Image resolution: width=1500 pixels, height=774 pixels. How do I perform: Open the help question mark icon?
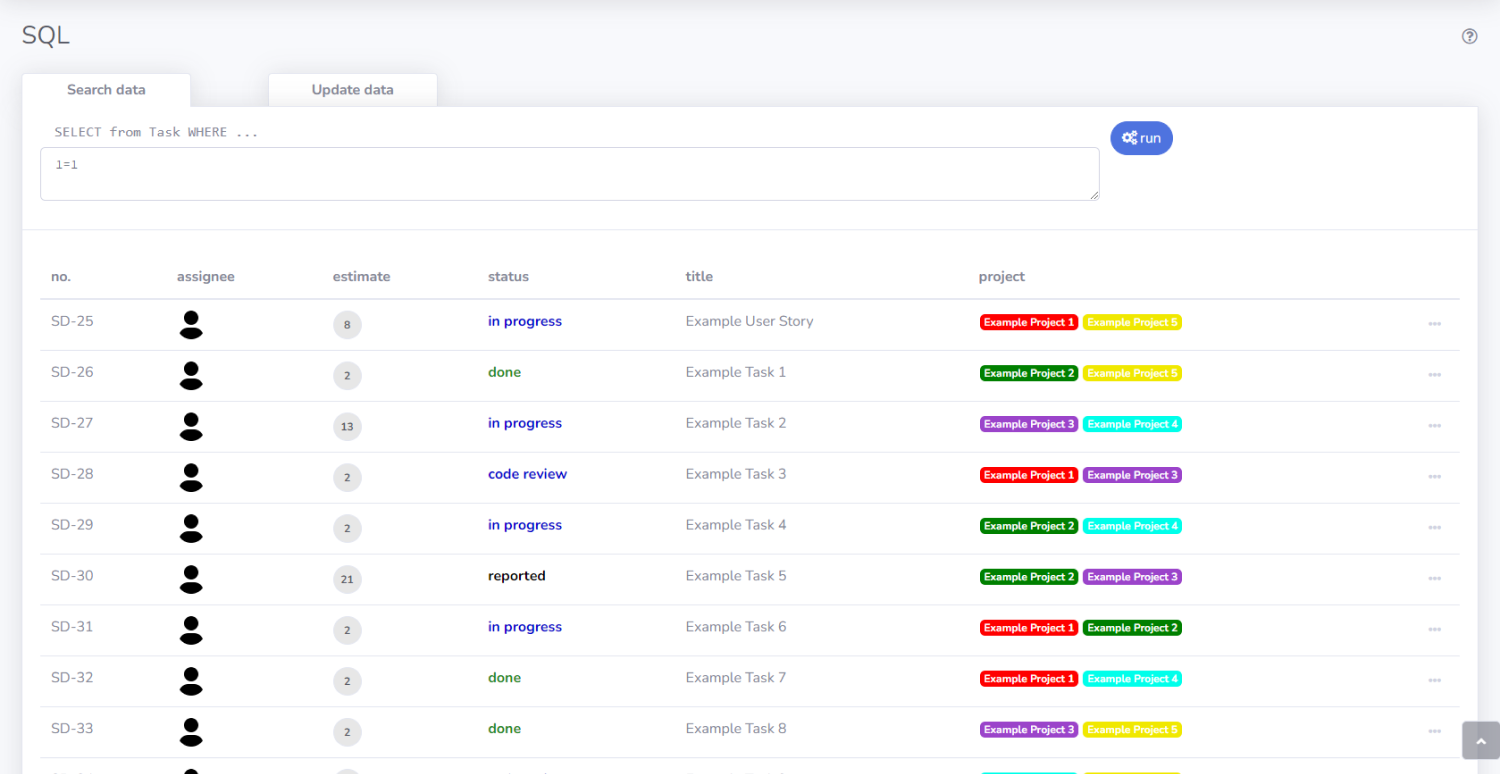[x=1469, y=36]
